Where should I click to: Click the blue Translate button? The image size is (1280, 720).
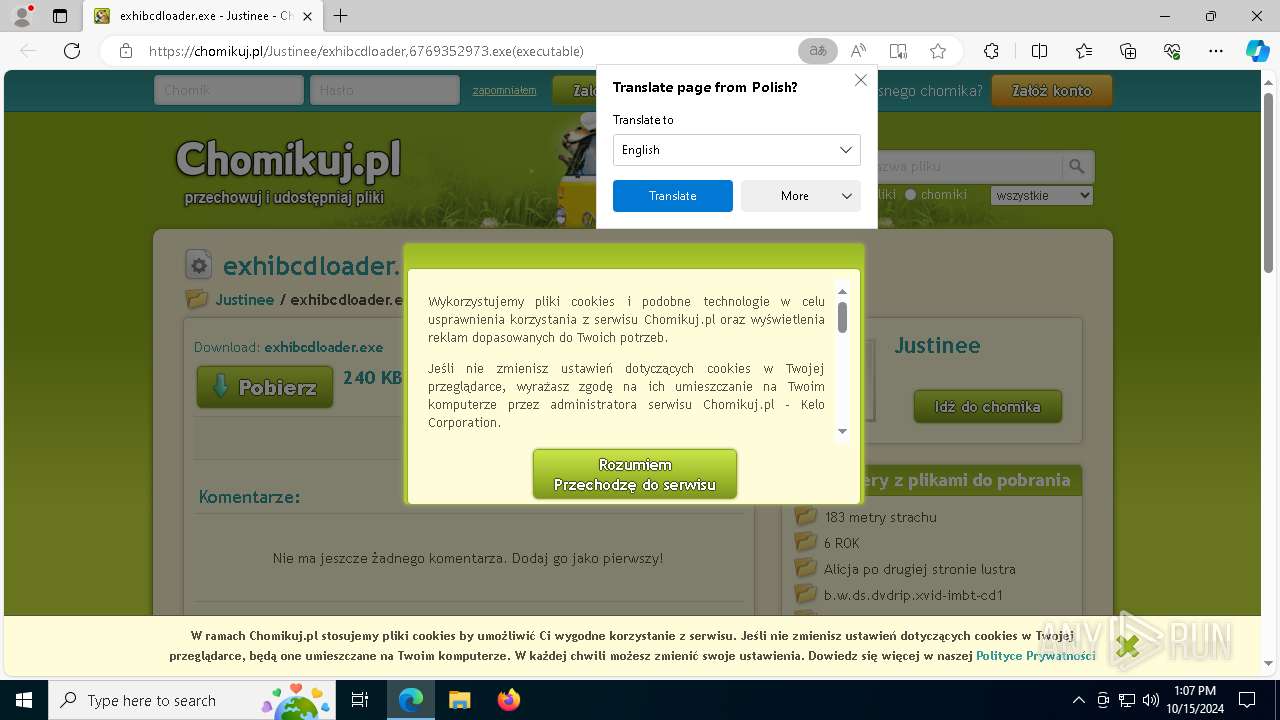coord(673,196)
